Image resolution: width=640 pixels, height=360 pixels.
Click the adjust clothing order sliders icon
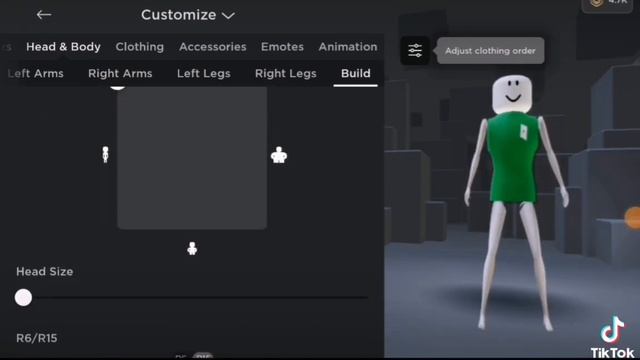415,51
